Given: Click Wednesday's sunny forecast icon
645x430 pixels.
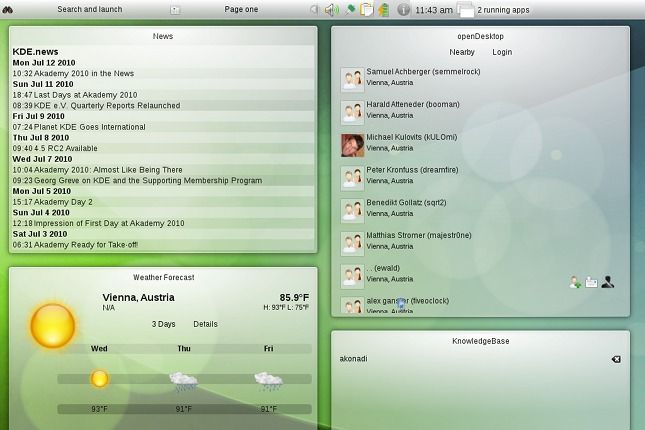Looking at the screenshot, I should pos(99,379).
